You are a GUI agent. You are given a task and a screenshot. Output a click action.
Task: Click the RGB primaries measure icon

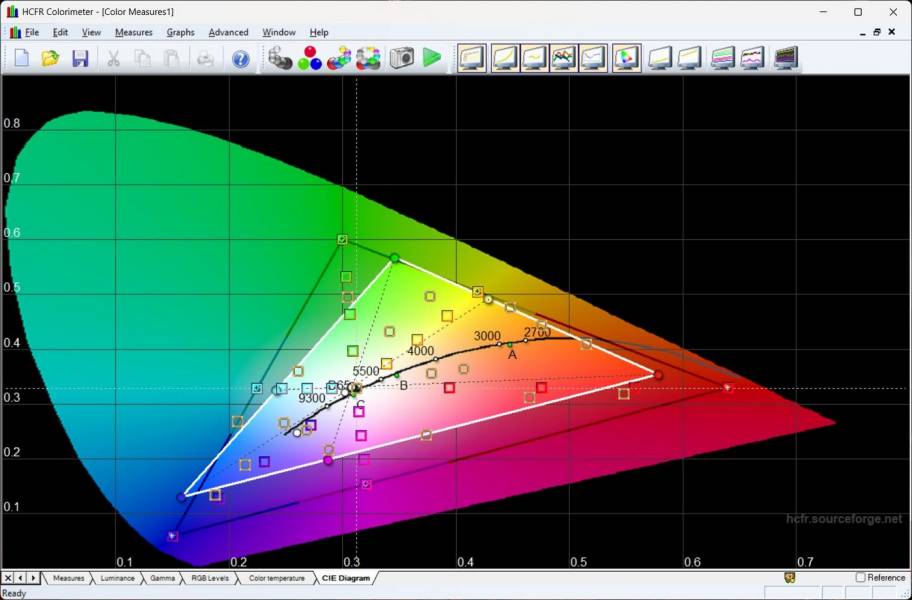310,58
